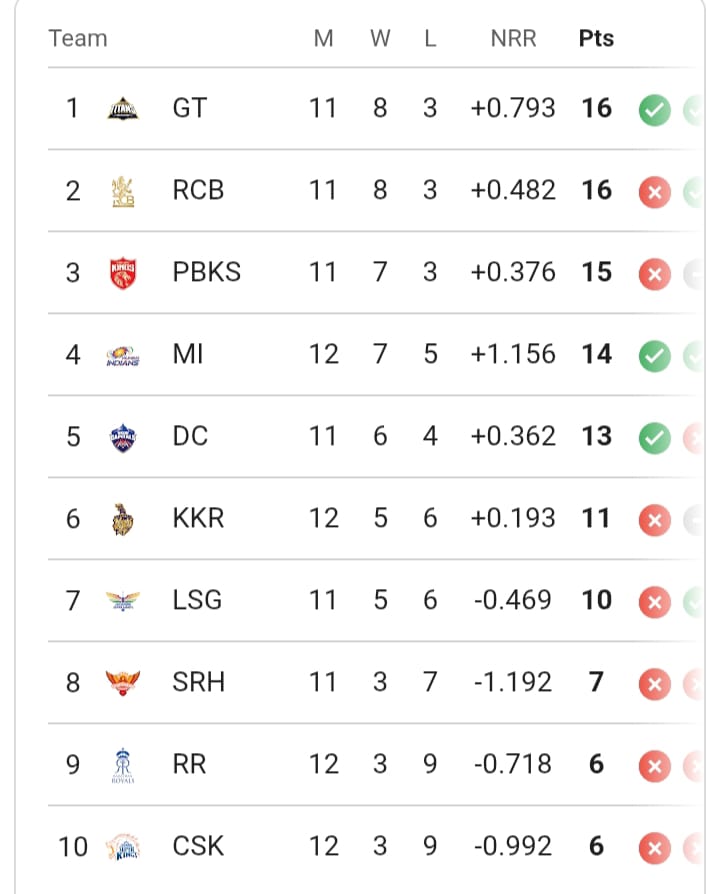Tap the Sunrisers Hyderabad logo
The height and width of the screenshot is (894, 719).
click(x=124, y=683)
